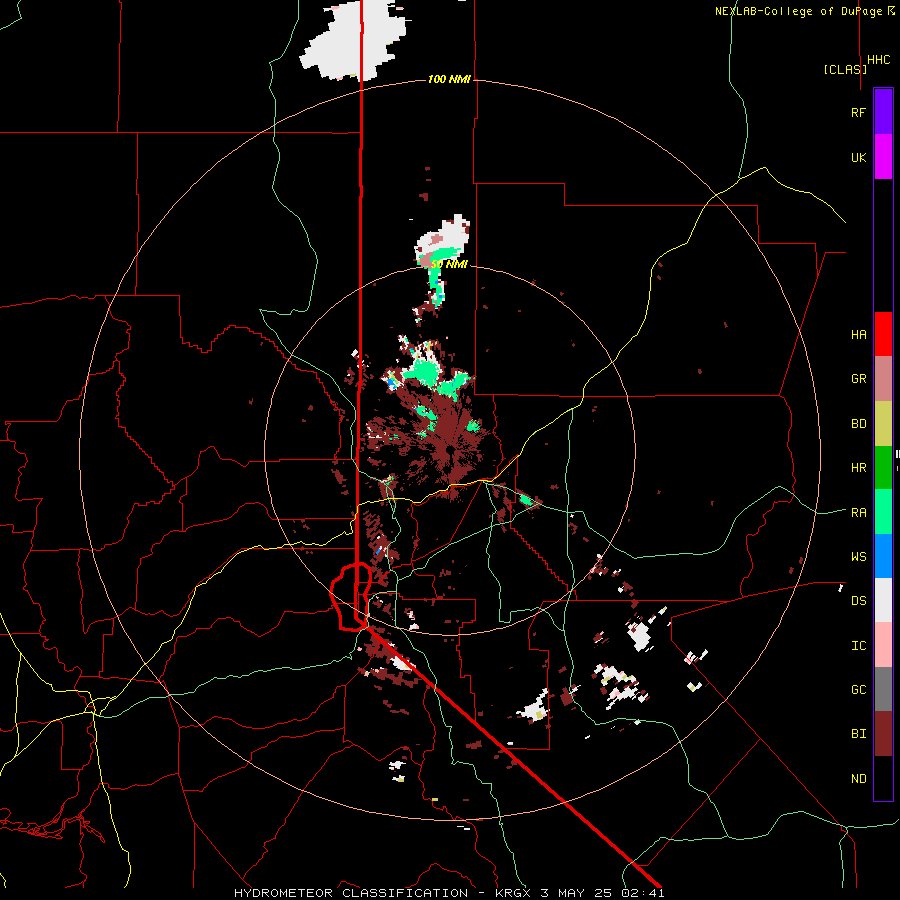Image resolution: width=900 pixels, height=900 pixels.
Task: Click the HR legend label
Action: [858, 468]
